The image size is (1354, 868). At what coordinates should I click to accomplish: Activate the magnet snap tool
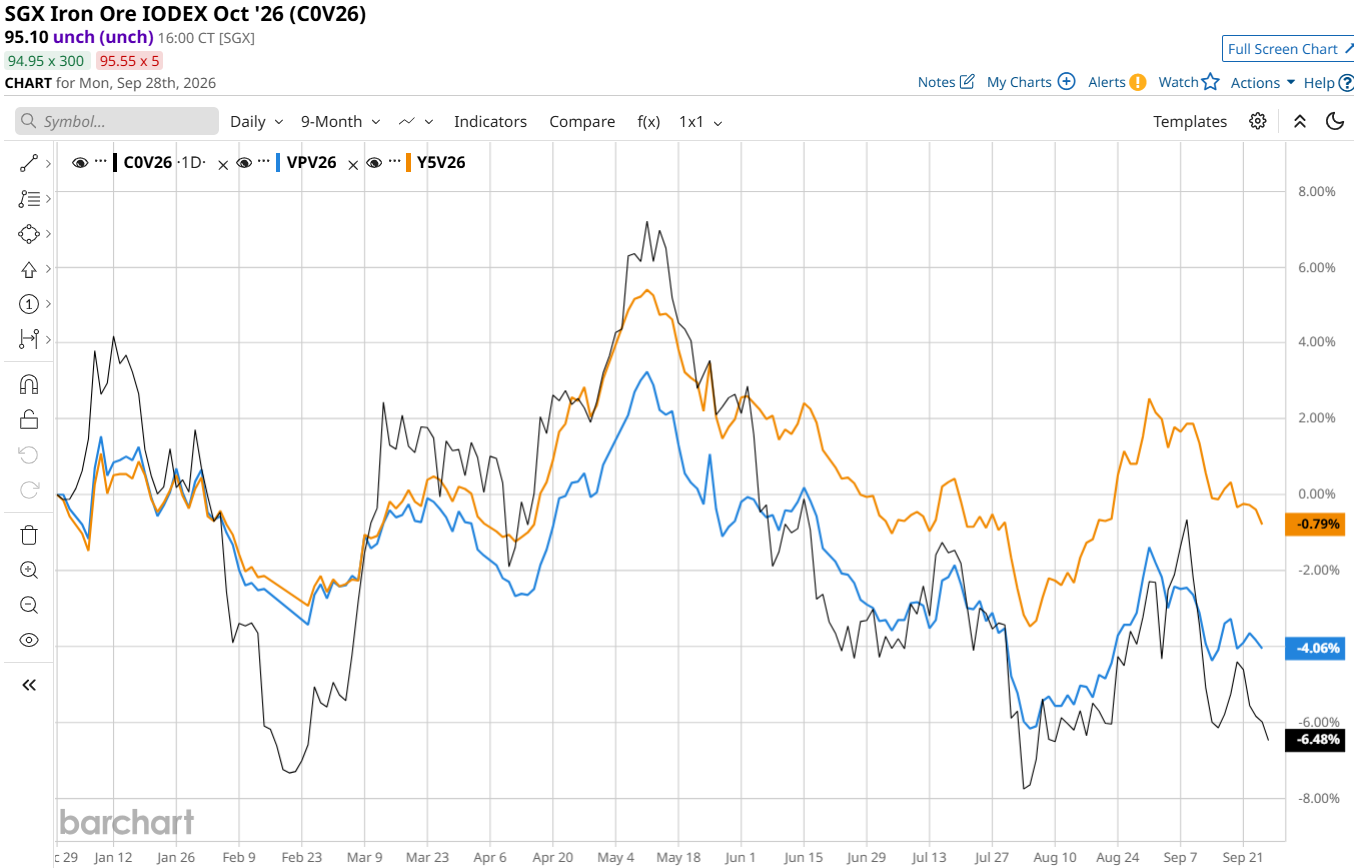tap(29, 384)
